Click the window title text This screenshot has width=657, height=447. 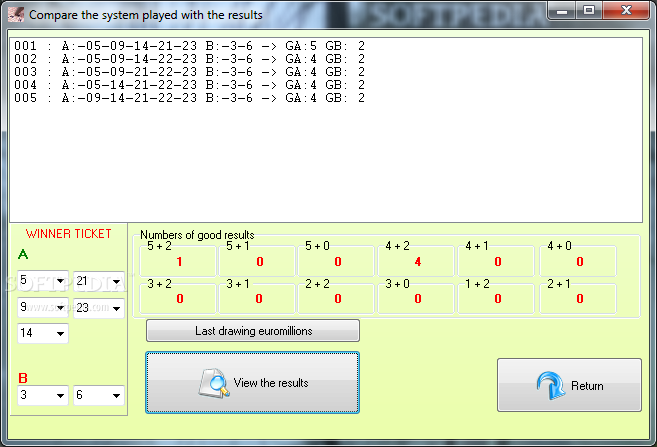coord(145,15)
